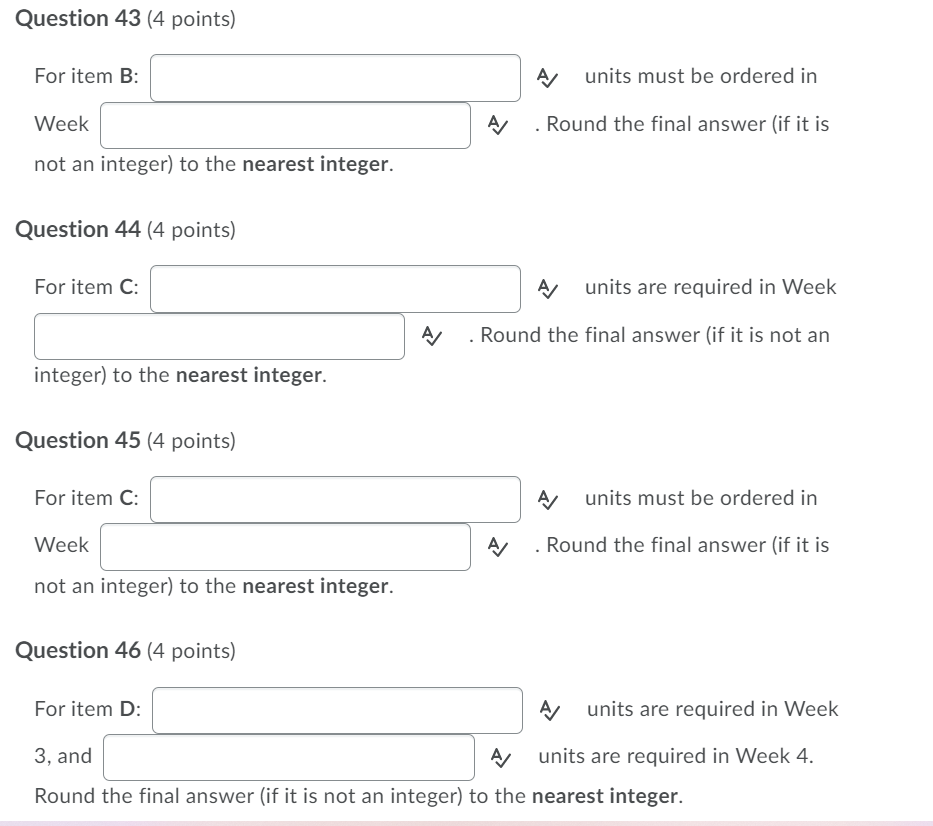Image resolution: width=933 pixels, height=826 pixels.
Task: Click the spell check icon for item C units in Question 44
Action: [x=546, y=287]
